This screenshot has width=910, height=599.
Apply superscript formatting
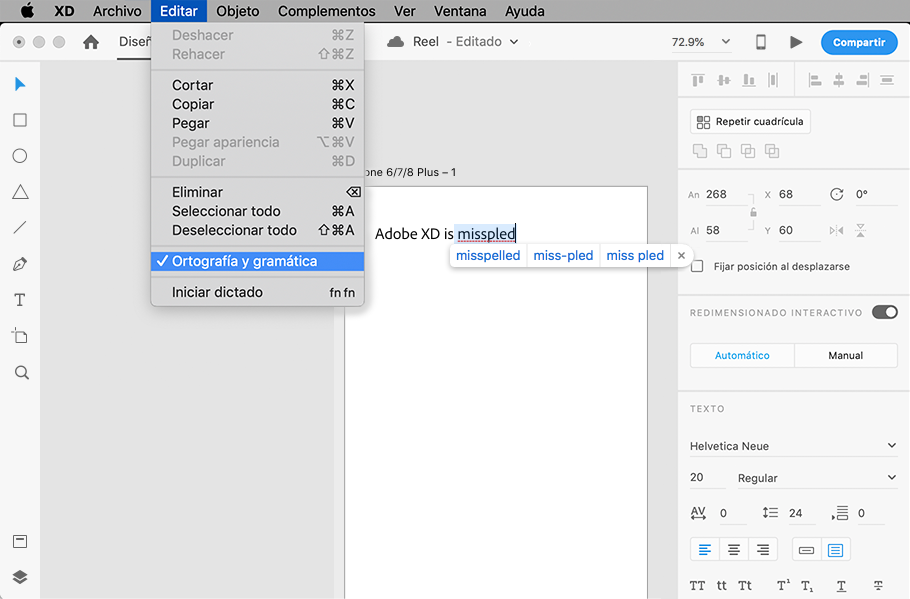pos(783,585)
